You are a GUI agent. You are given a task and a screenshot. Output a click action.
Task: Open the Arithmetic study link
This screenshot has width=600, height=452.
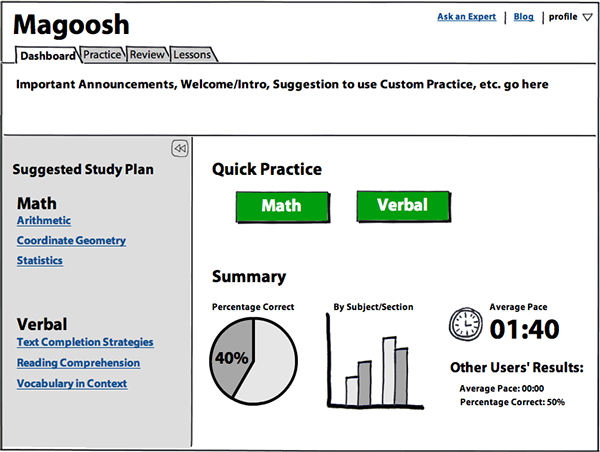[44, 220]
